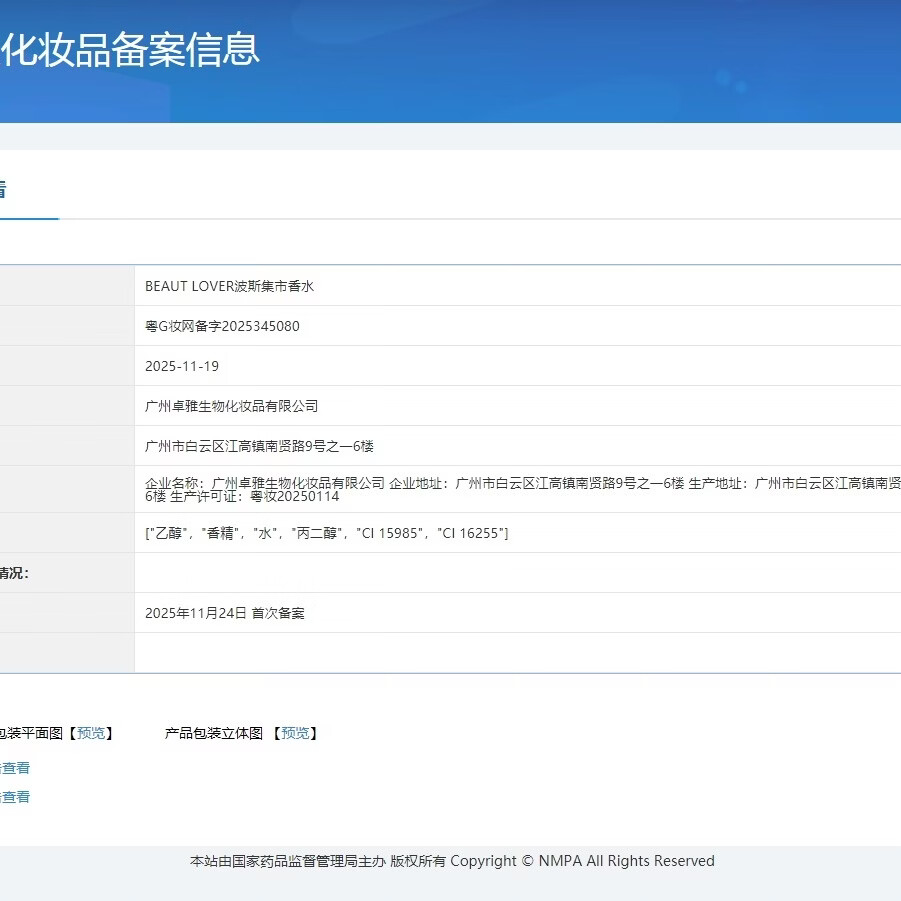
Task: Click the page heading 化妆品备案信息
Action: (x=130, y=49)
